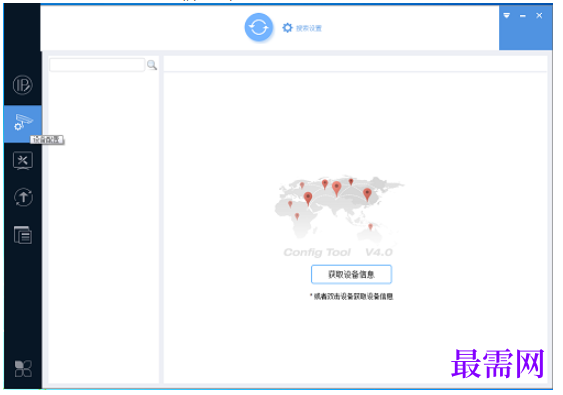Open the title bar dropdown menu arrow
The width and height of the screenshot is (563, 395).
tap(507, 15)
